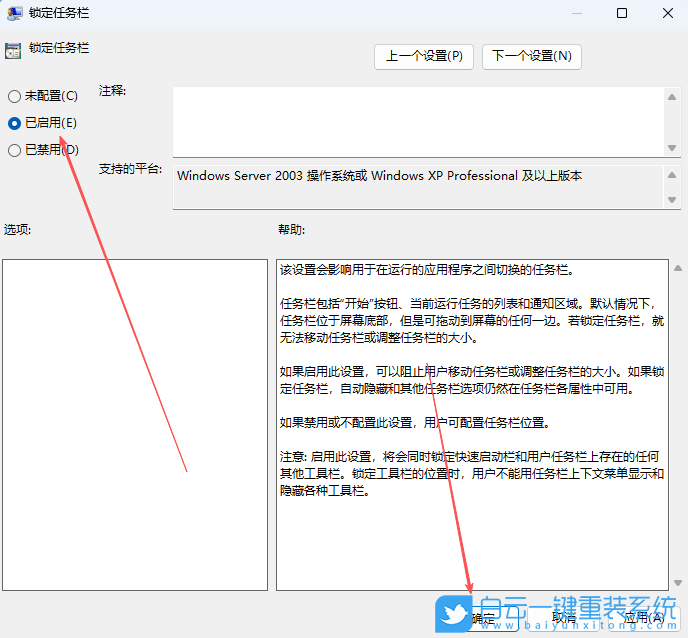Minimize the 锁定任务栏 window

coord(577,14)
